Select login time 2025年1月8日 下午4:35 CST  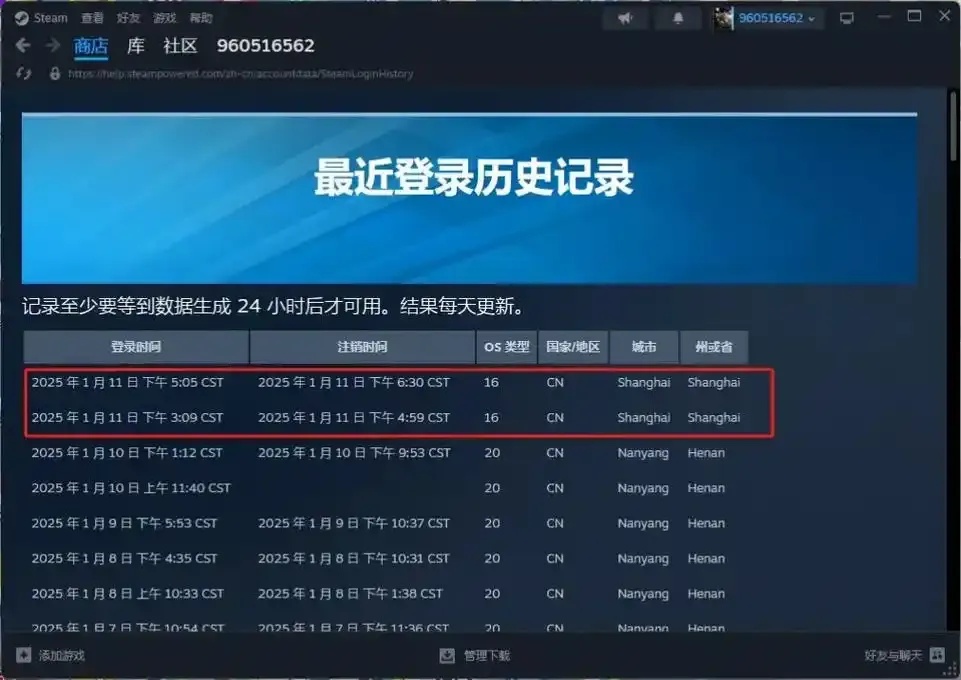(124, 558)
